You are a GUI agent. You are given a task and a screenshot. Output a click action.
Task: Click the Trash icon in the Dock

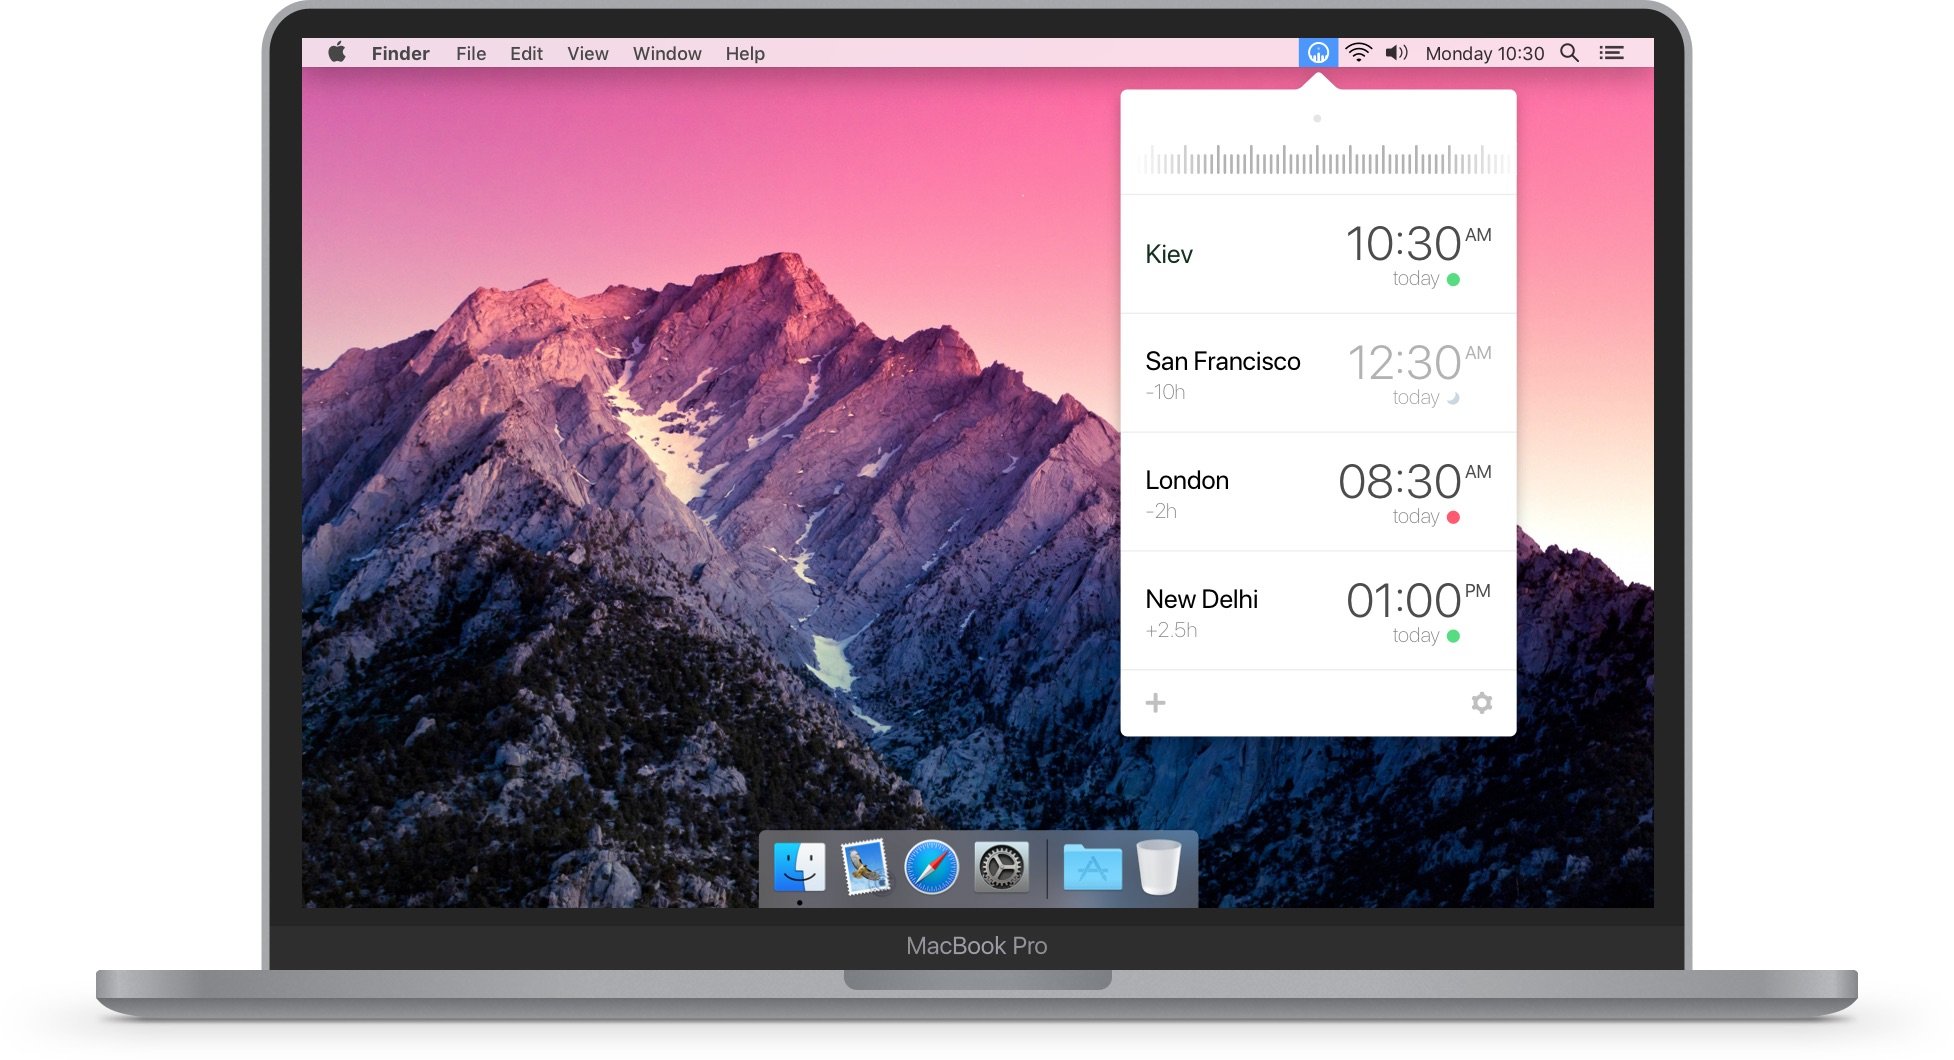coord(1159,866)
